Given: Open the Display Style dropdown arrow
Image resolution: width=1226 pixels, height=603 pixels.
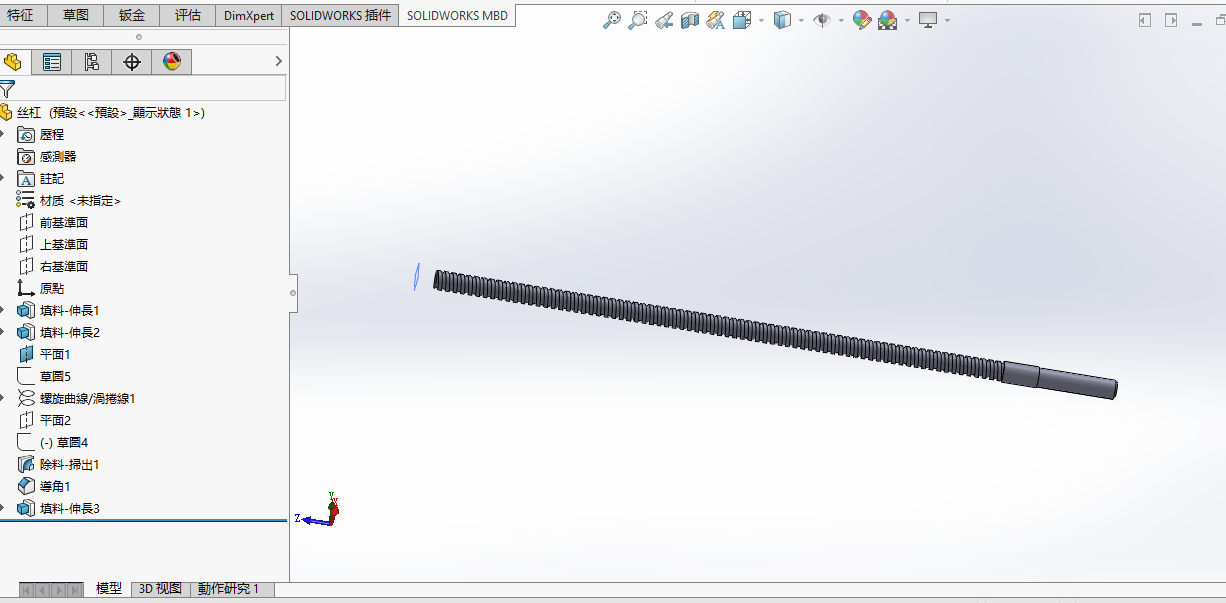Looking at the screenshot, I should click(801, 20).
